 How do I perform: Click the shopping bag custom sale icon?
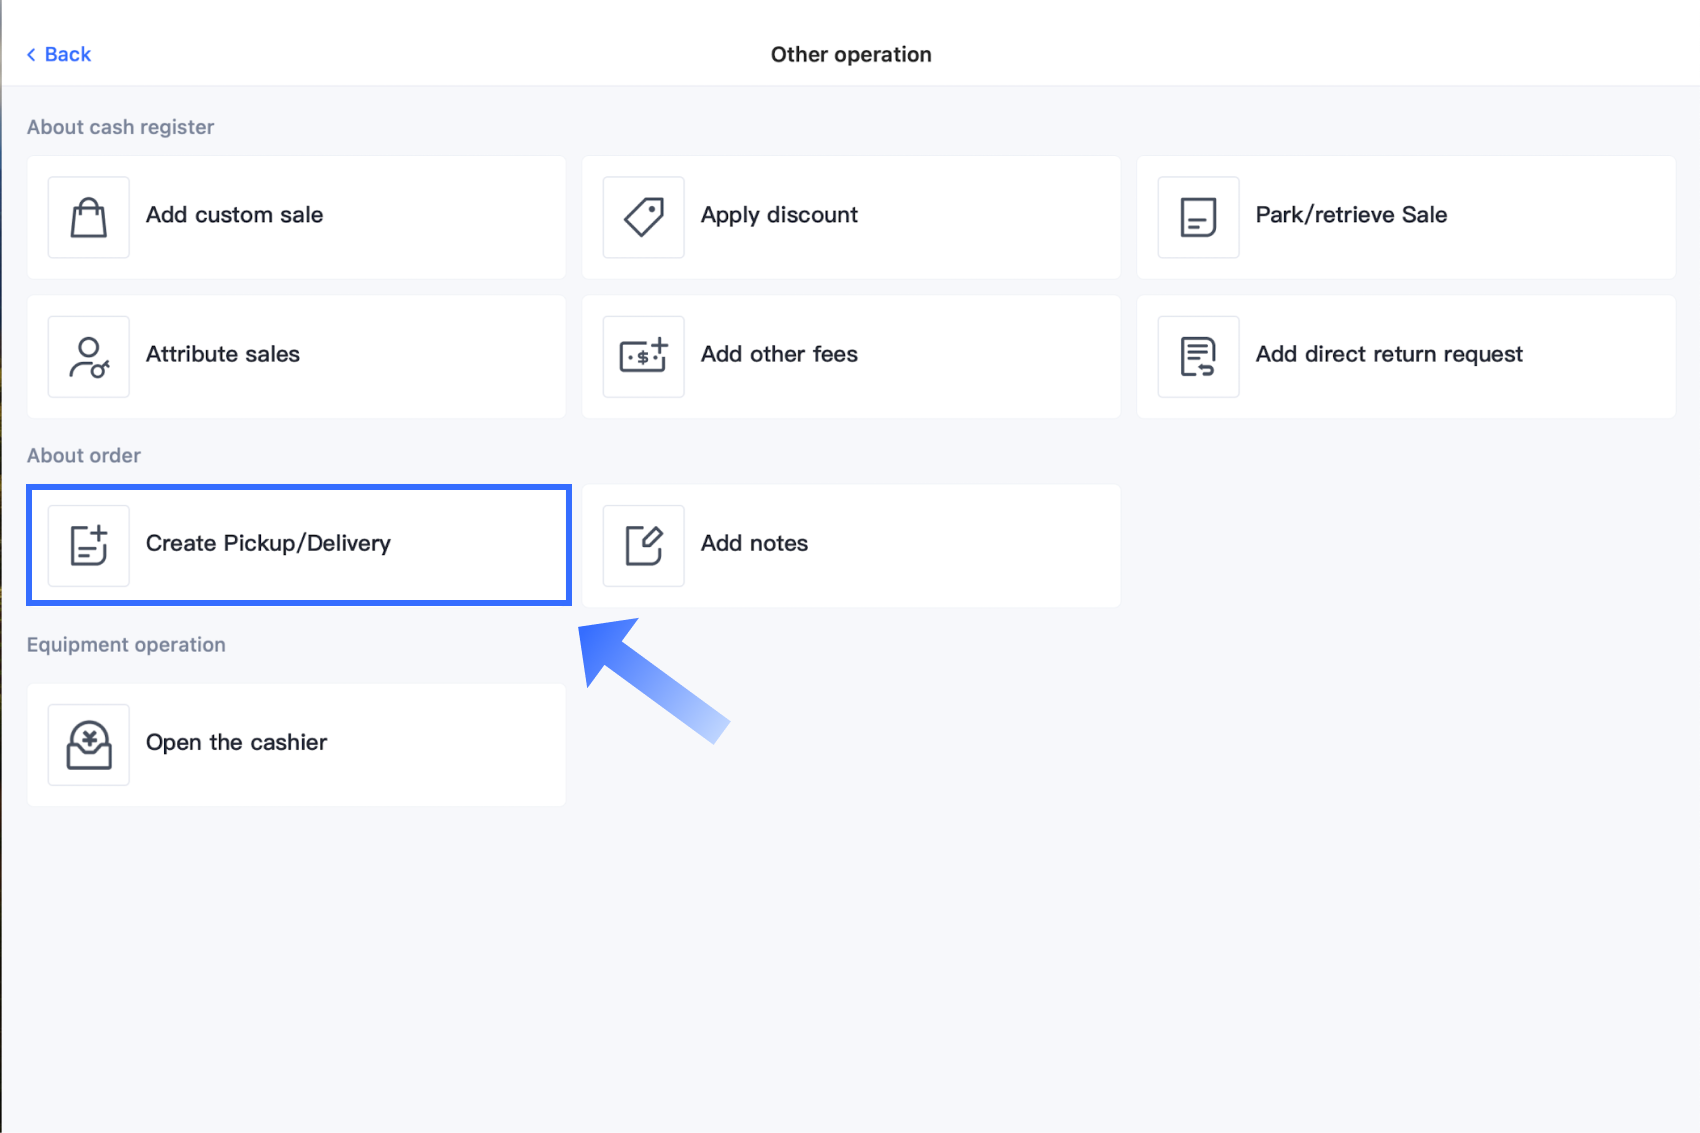(89, 217)
